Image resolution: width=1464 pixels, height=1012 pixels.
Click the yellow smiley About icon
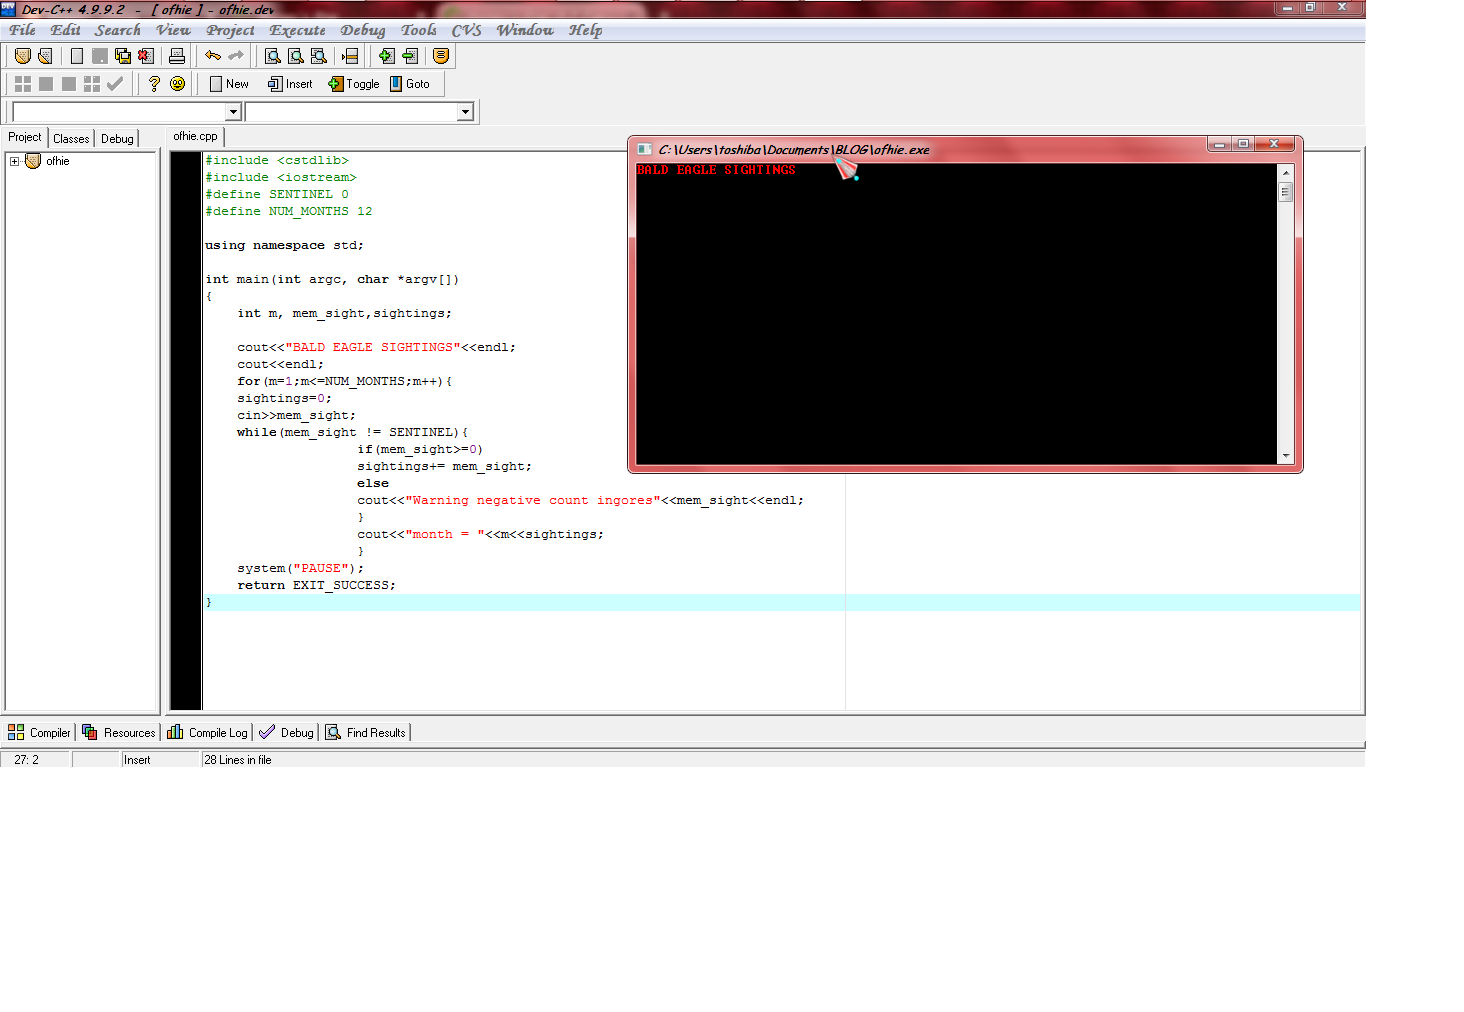click(x=177, y=84)
